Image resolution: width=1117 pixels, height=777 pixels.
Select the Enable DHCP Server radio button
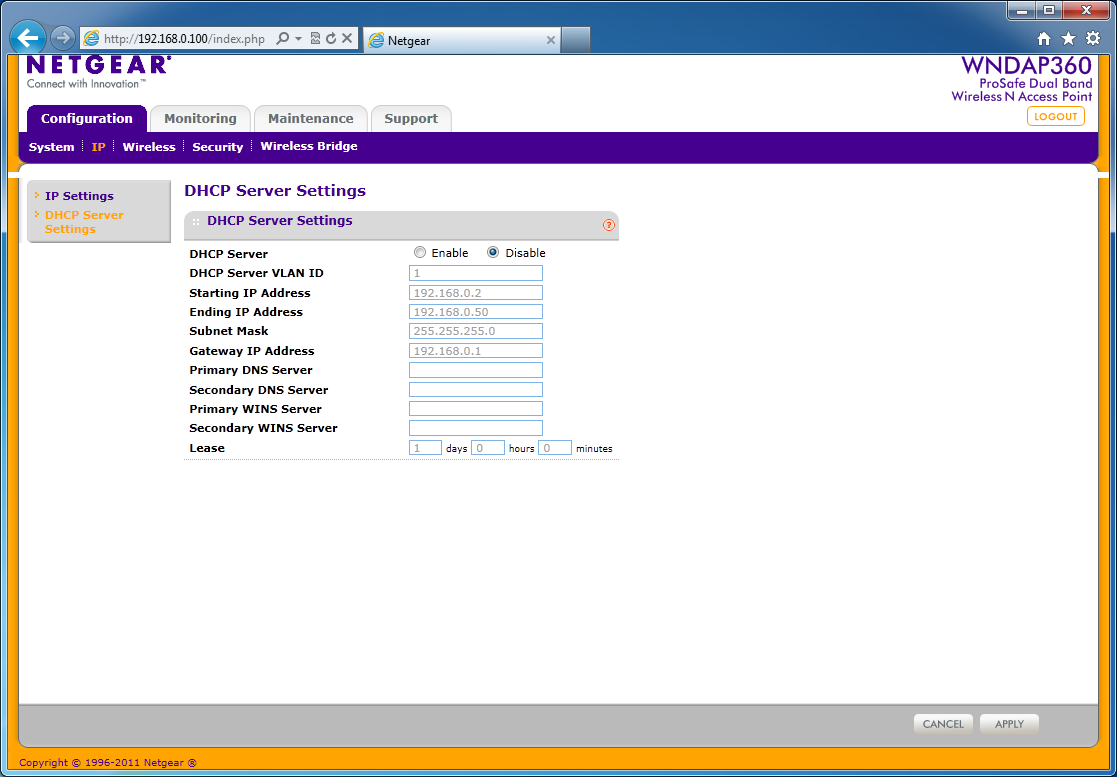(420, 252)
